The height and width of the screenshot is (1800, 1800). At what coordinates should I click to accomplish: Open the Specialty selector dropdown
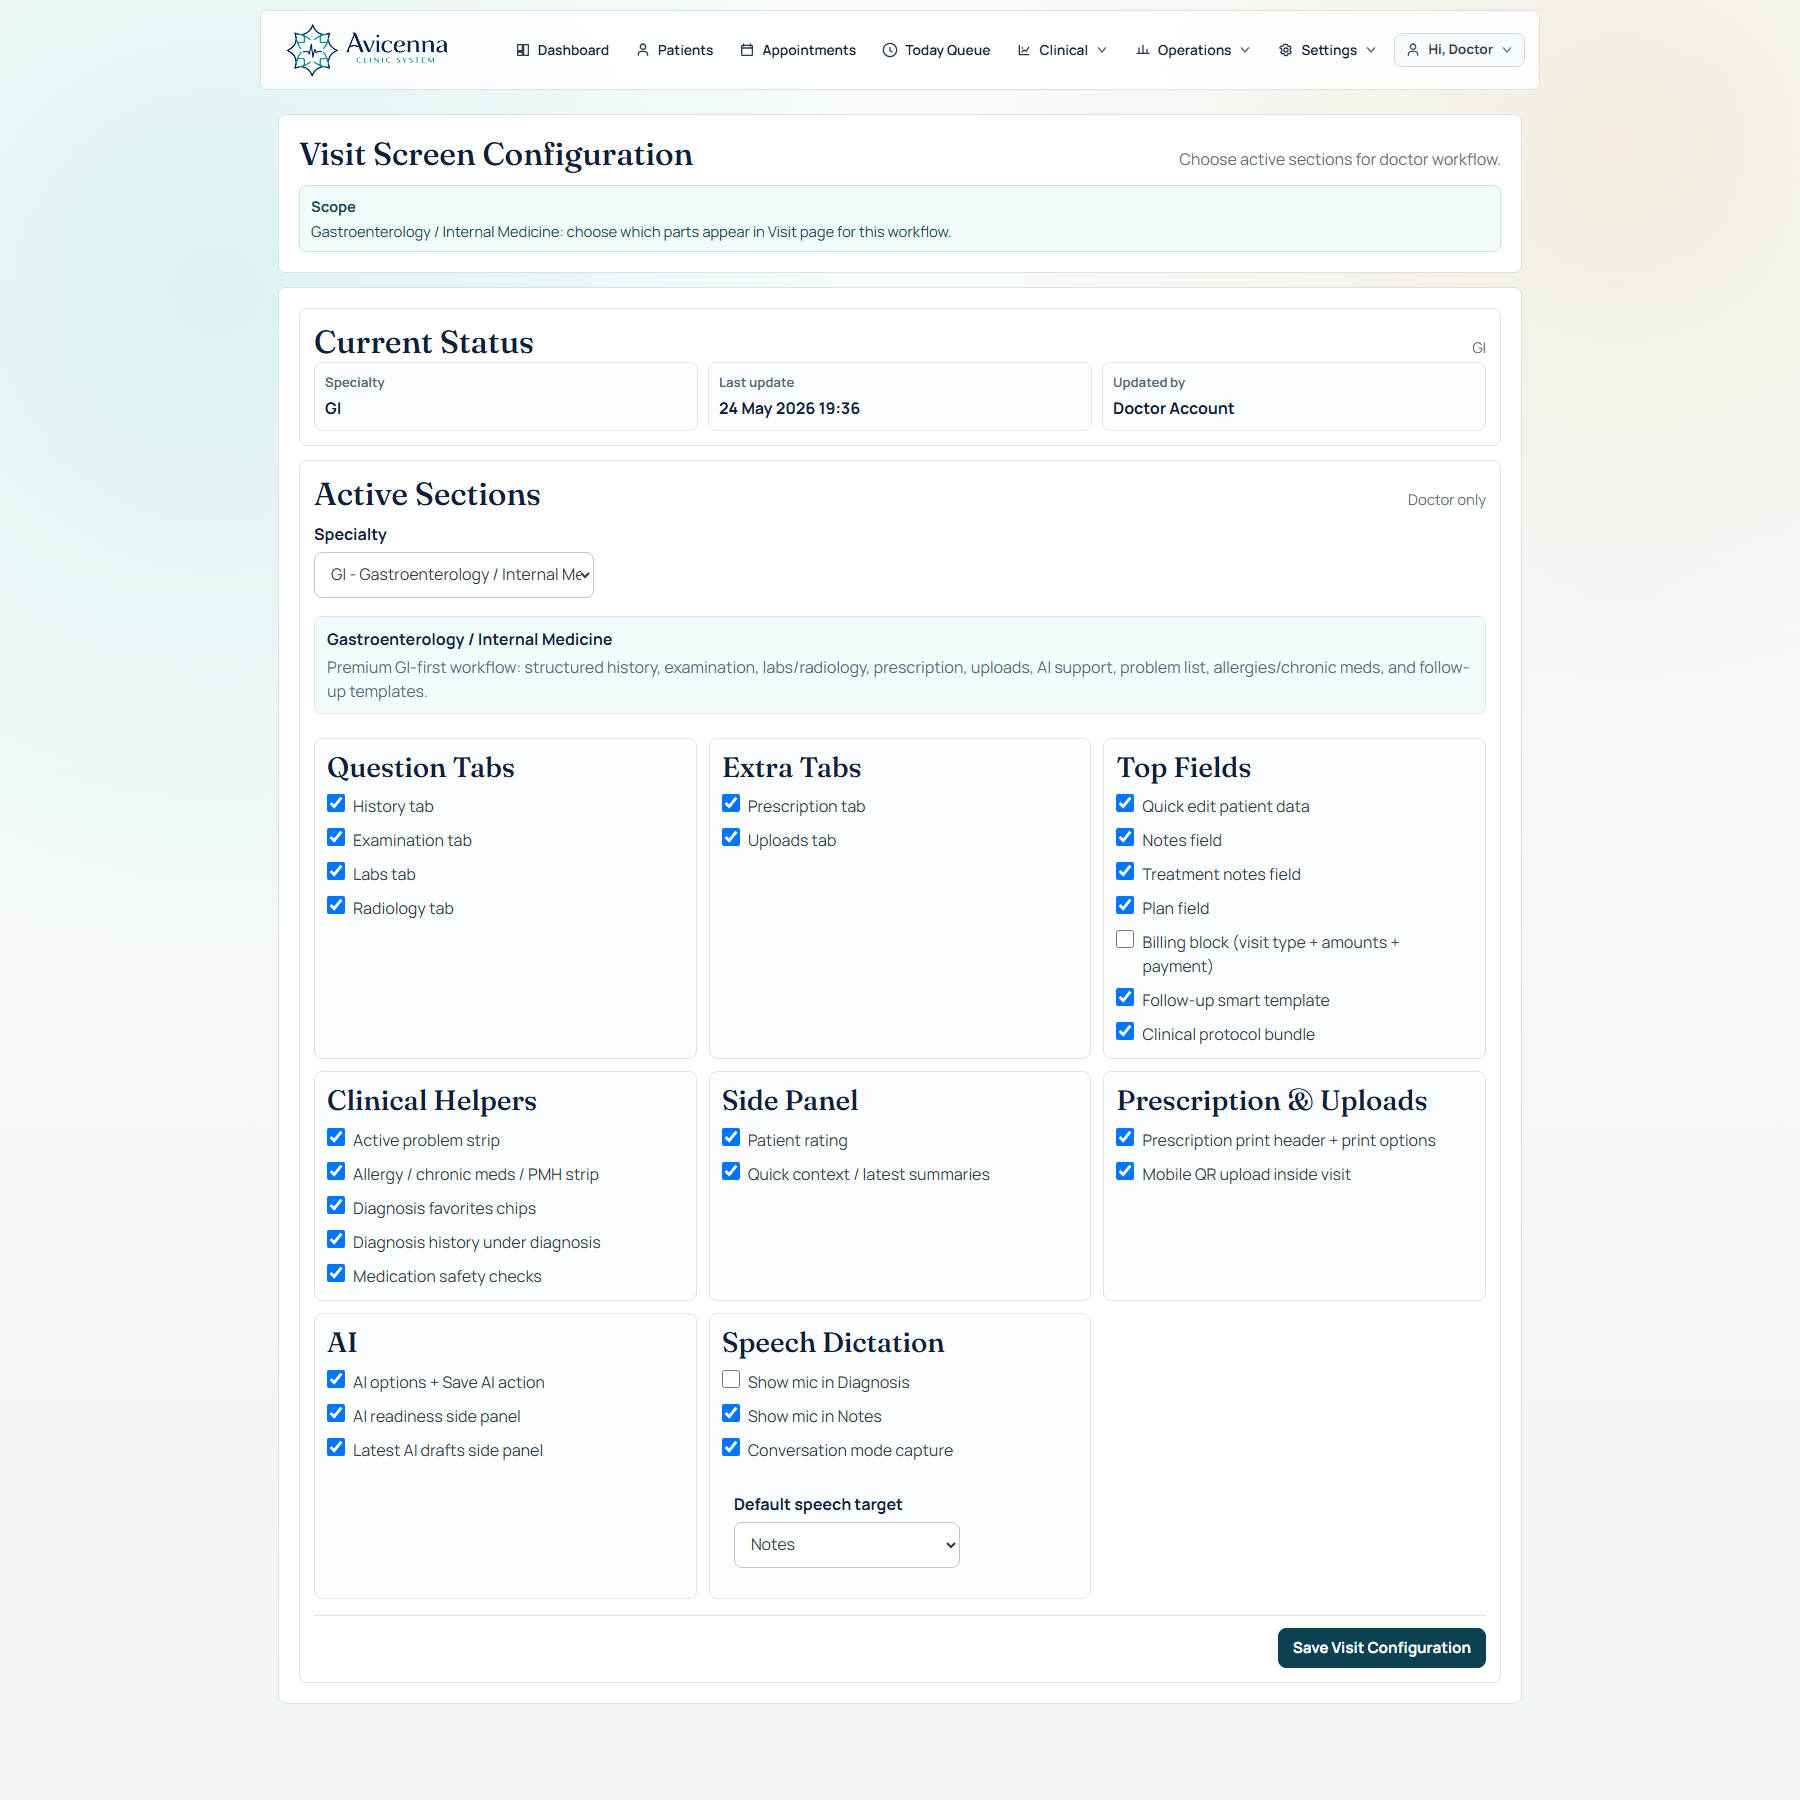454,575
